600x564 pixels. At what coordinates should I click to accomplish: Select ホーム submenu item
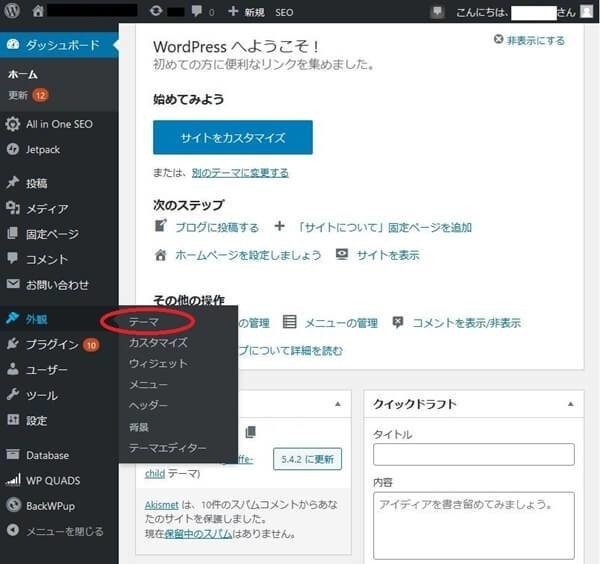(x=23, y=74)
